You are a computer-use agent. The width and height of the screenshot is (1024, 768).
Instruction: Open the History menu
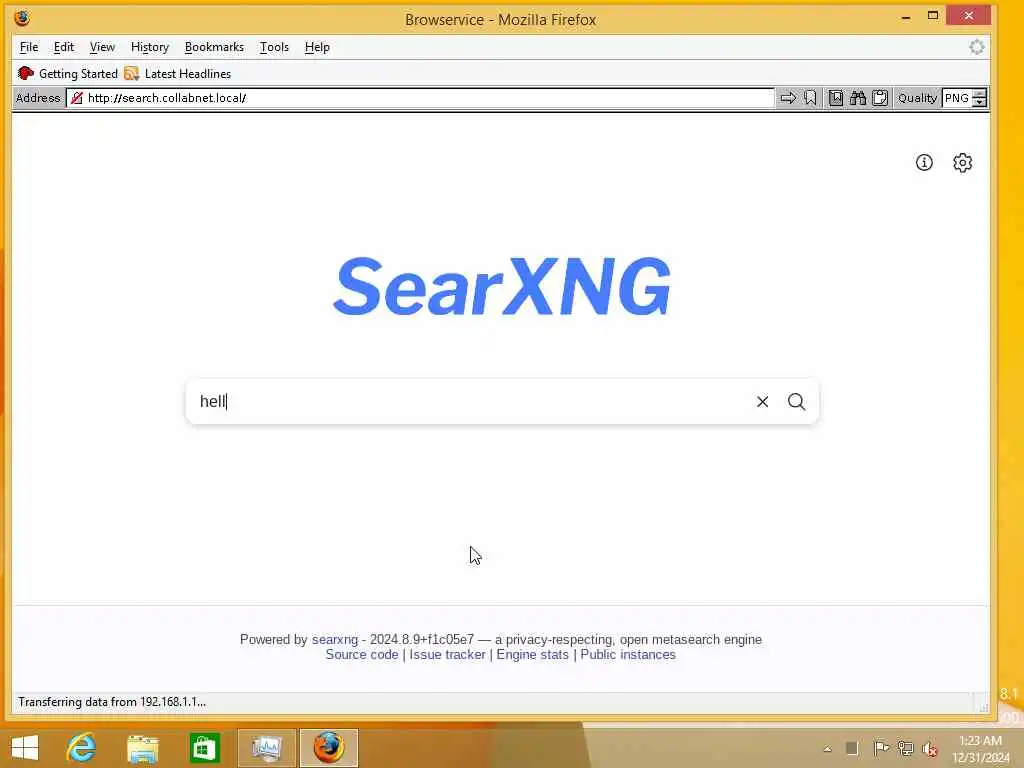click(x=150, y=47)
